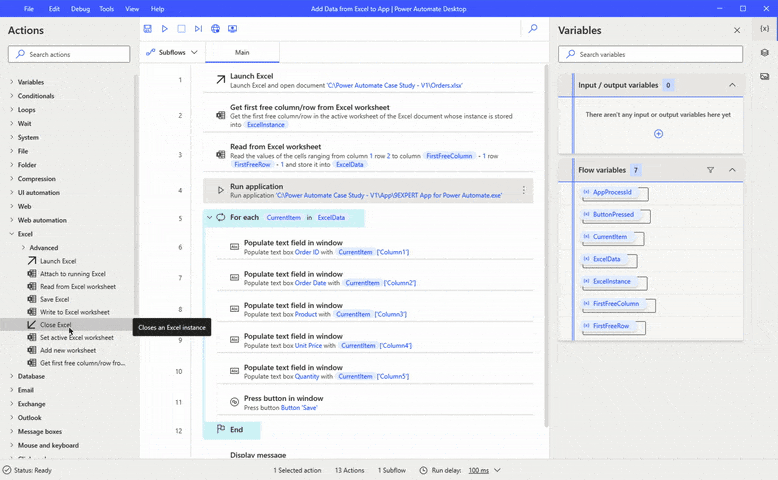Open the web recorder globe icon
The image size is (778, 480).
pos(215,29)
